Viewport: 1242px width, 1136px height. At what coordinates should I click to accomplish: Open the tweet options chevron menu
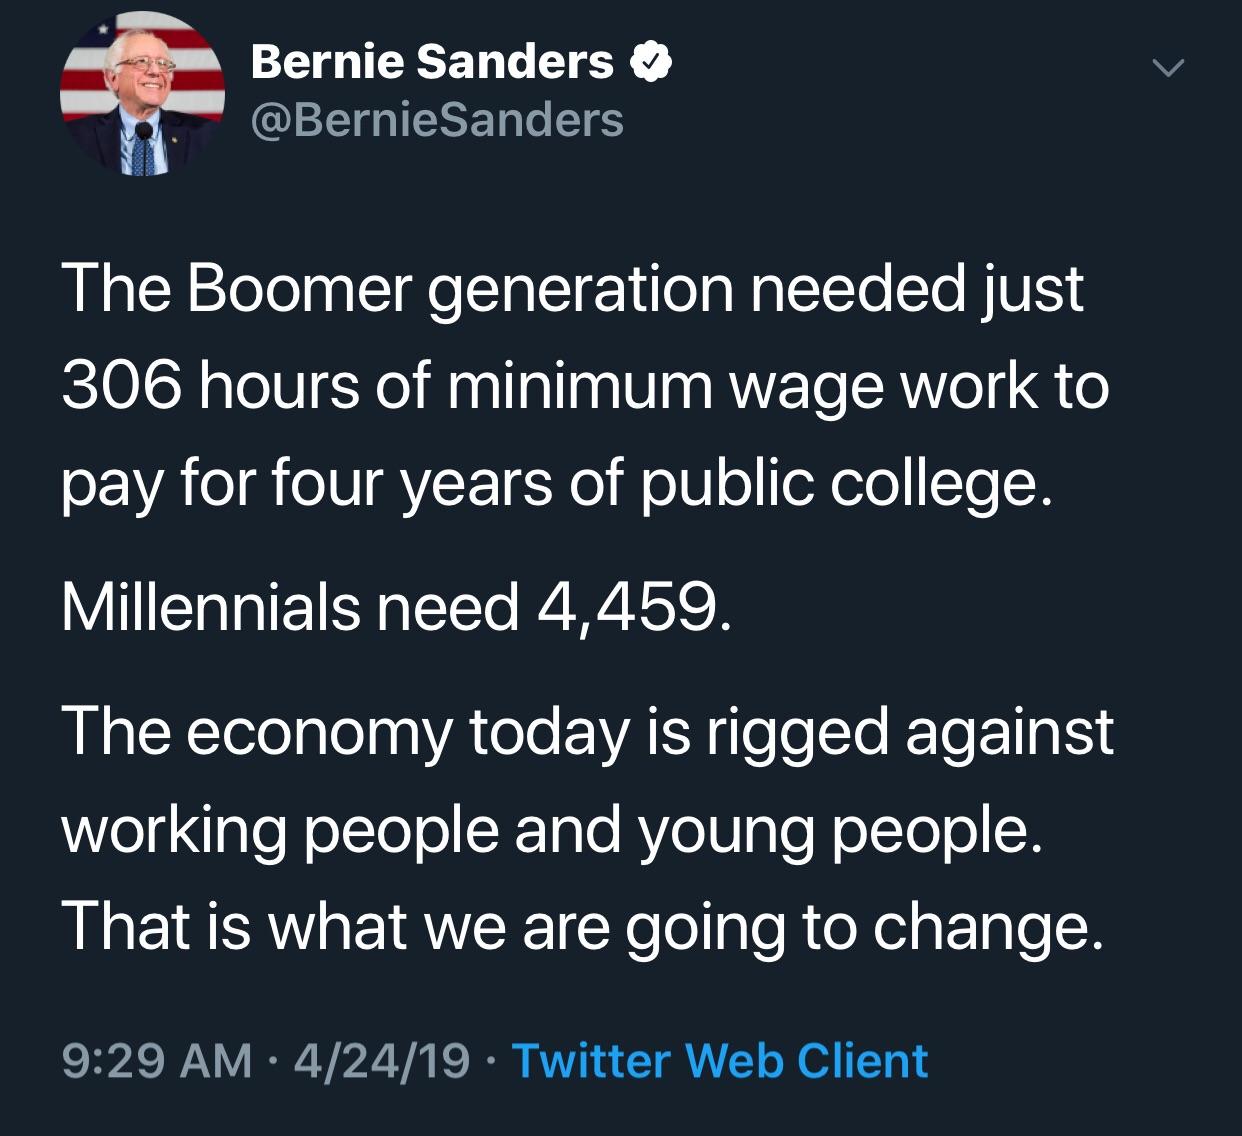pos(1167,69)
